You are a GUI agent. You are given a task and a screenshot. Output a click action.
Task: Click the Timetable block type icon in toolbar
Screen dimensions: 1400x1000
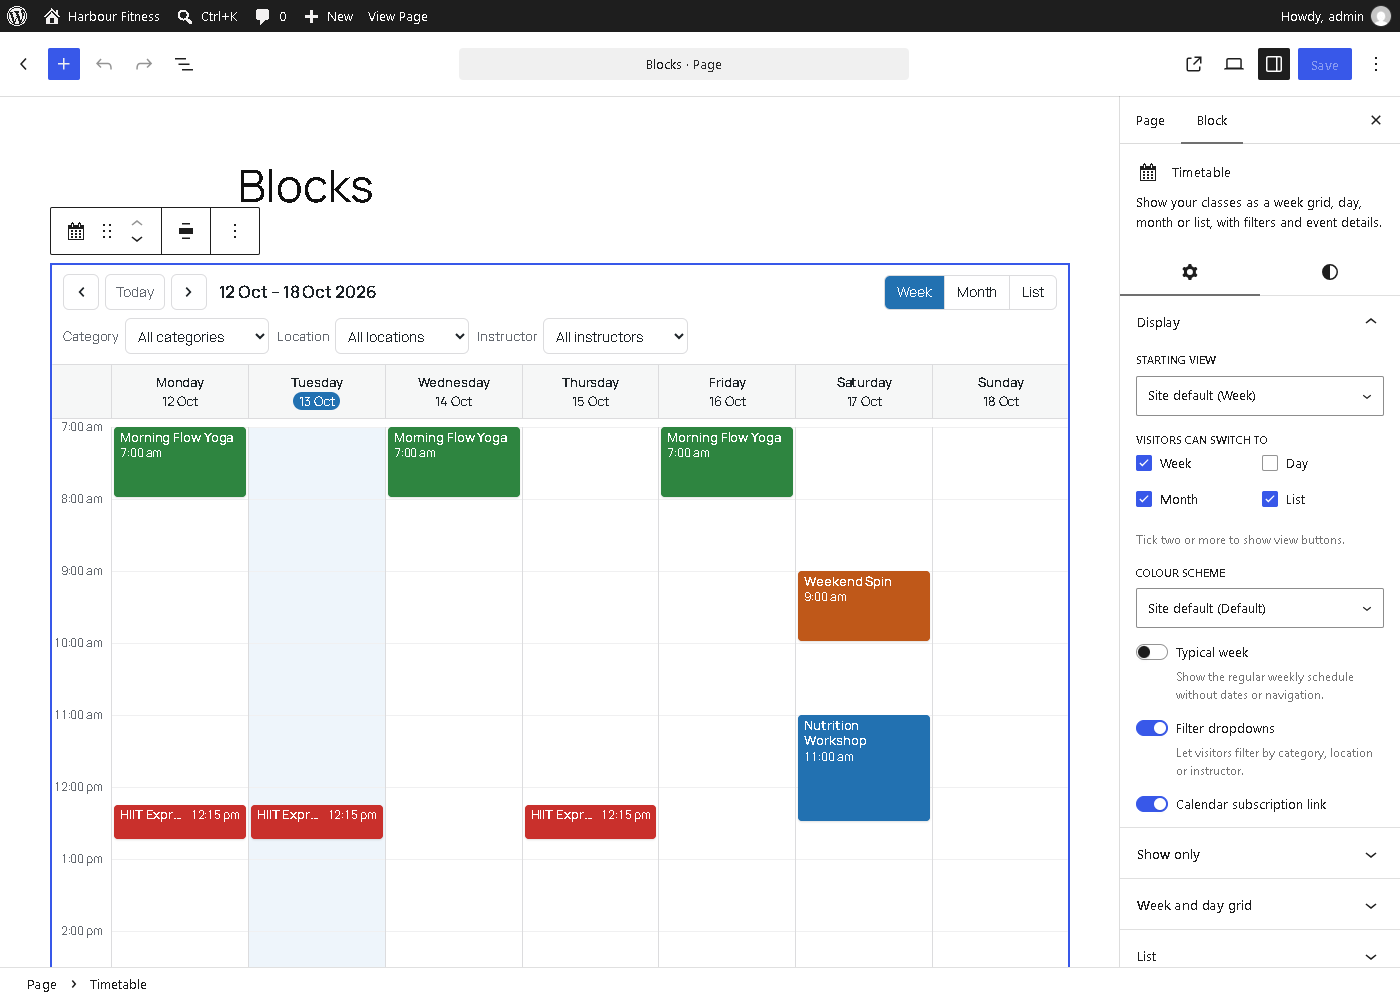pyautogui.click(x=76, y=231)
